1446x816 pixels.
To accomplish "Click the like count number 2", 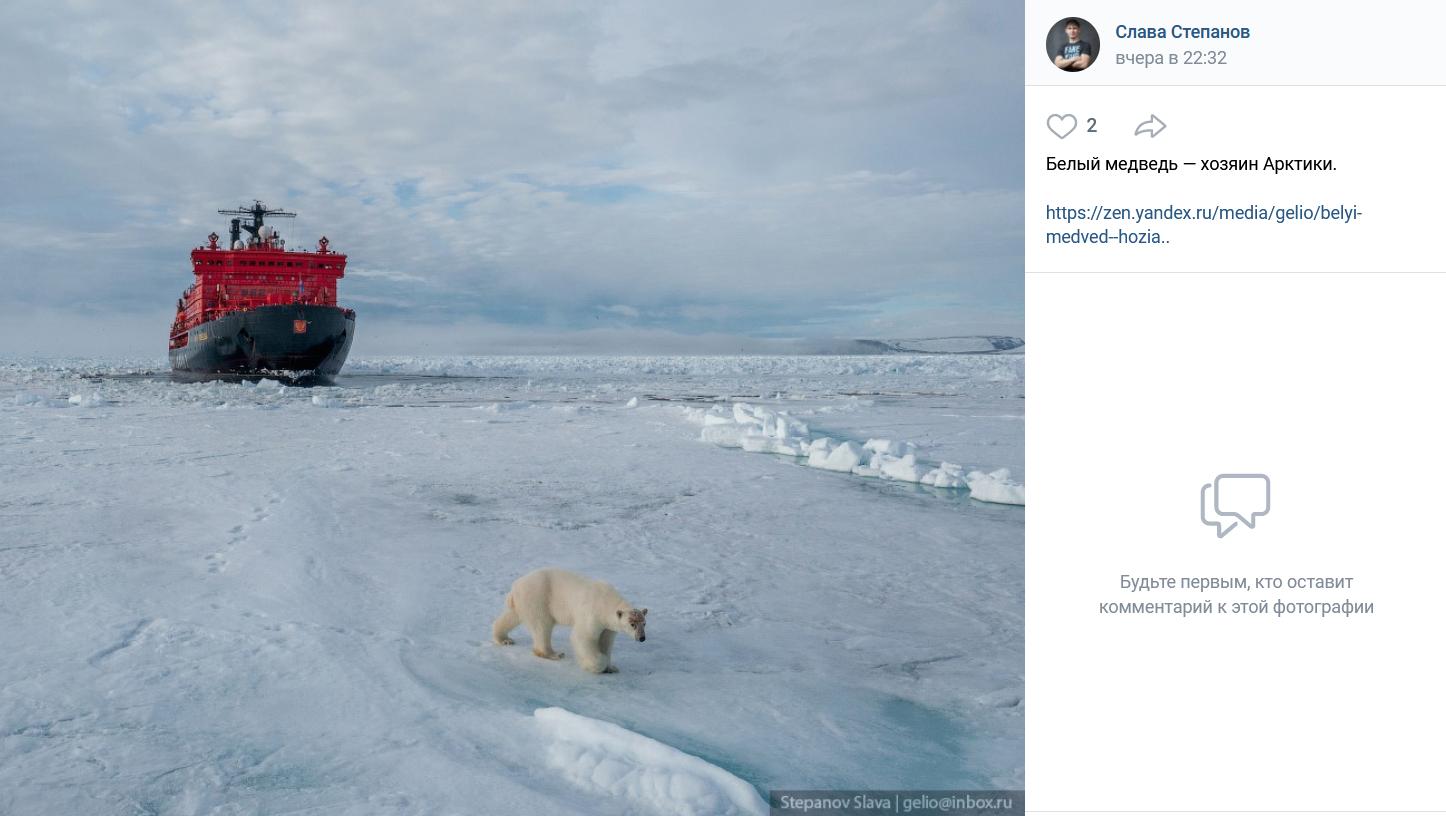I will click(1092, 126).
